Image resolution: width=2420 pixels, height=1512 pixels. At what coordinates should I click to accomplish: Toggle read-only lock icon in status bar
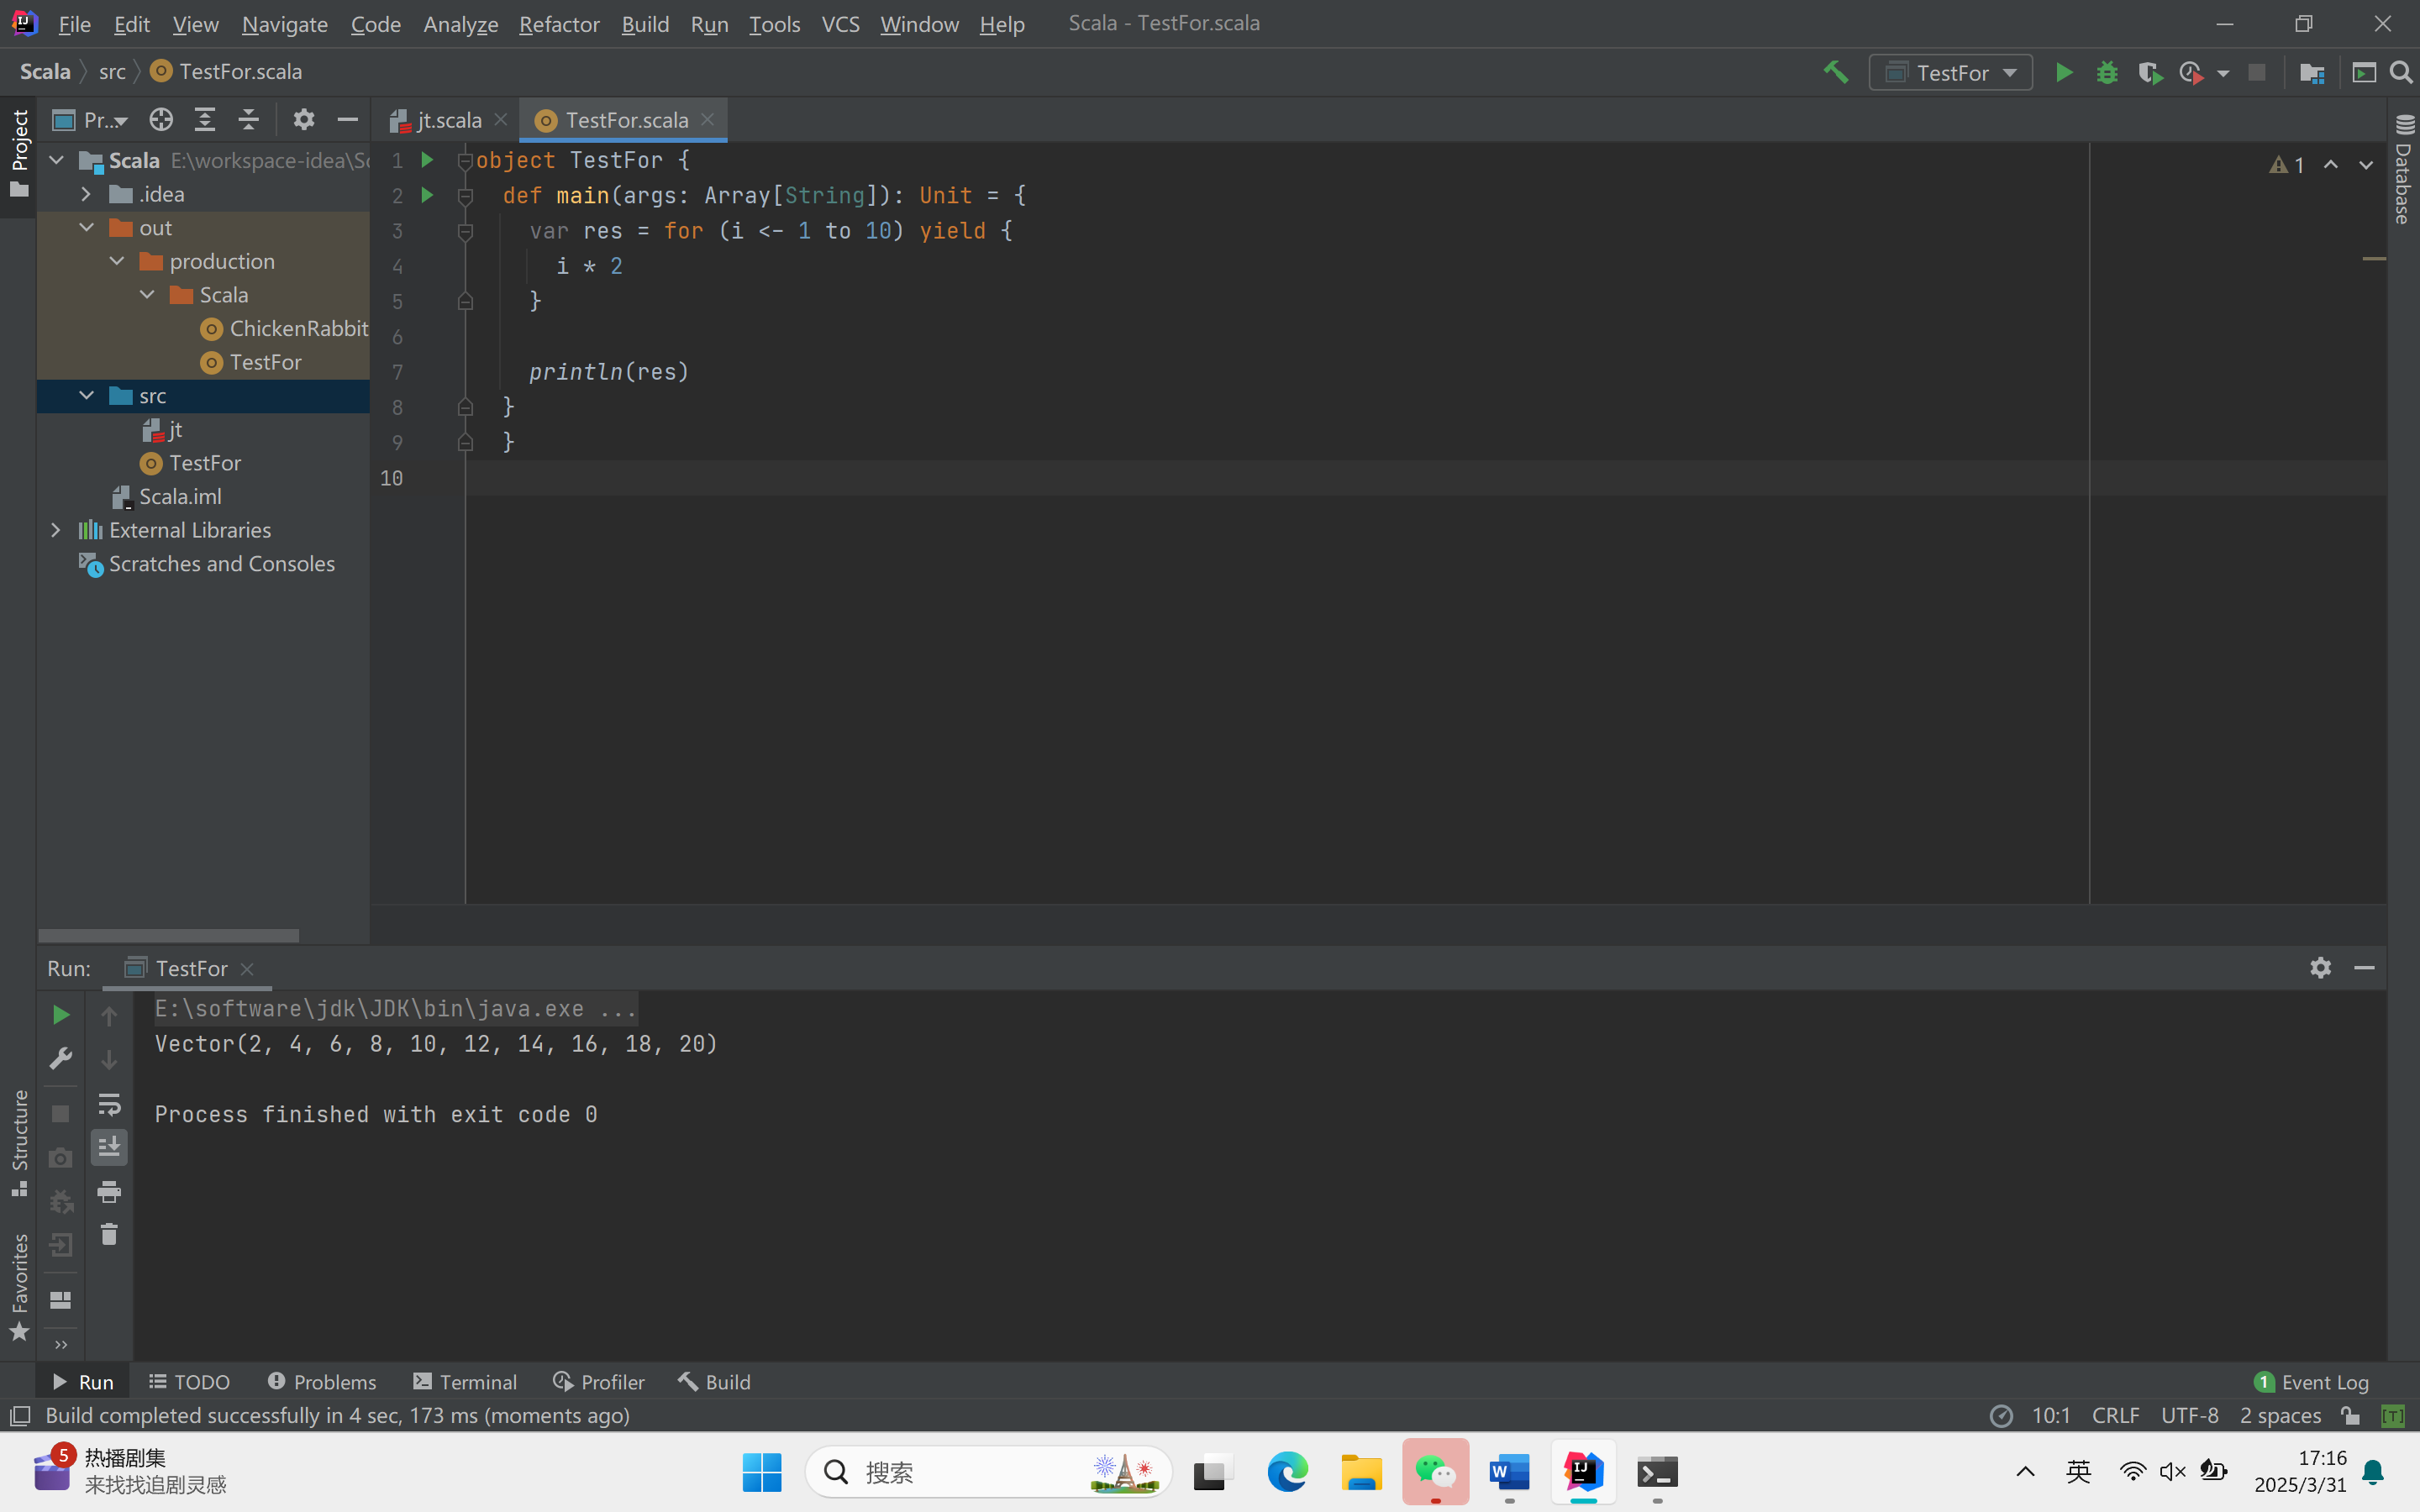coord(2351,1415)
